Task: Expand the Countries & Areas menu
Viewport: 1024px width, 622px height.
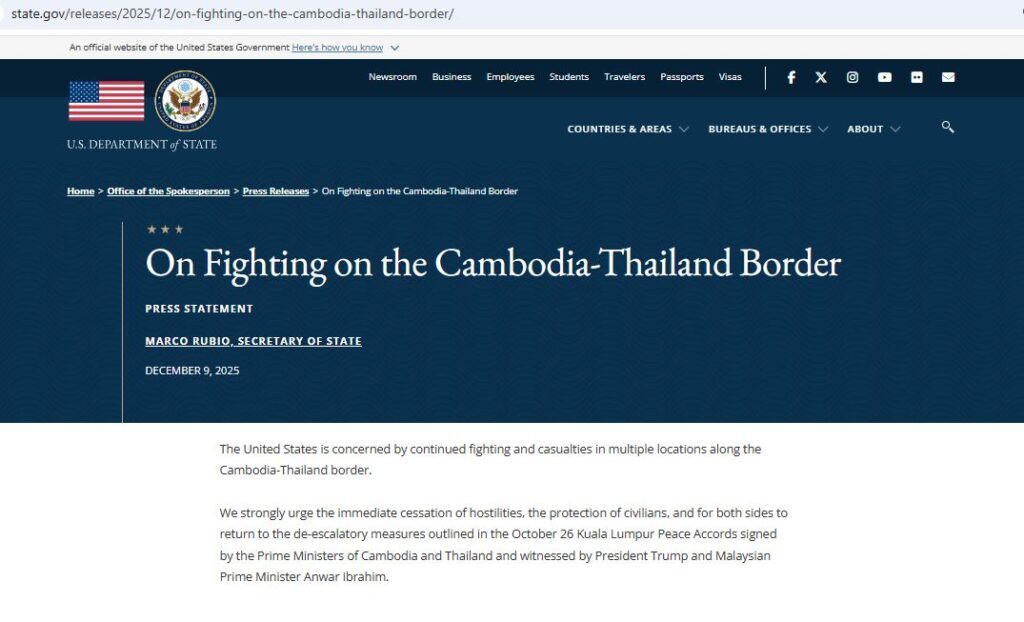Action: [627, 129]
